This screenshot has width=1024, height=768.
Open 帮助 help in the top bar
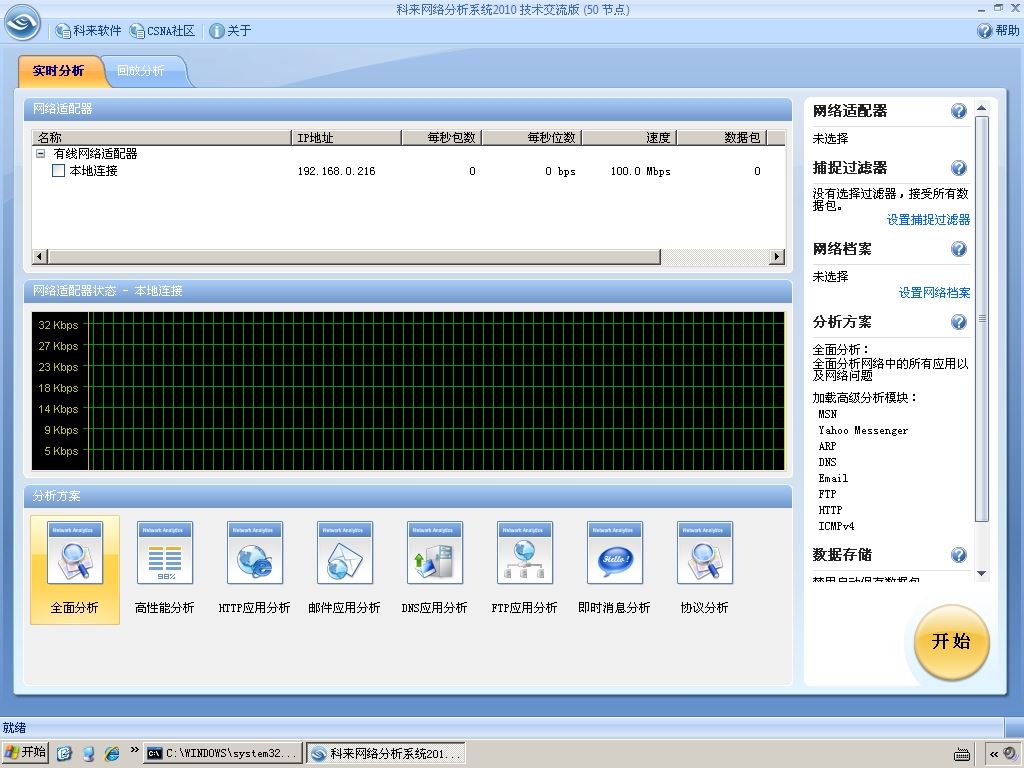(998, 31)
